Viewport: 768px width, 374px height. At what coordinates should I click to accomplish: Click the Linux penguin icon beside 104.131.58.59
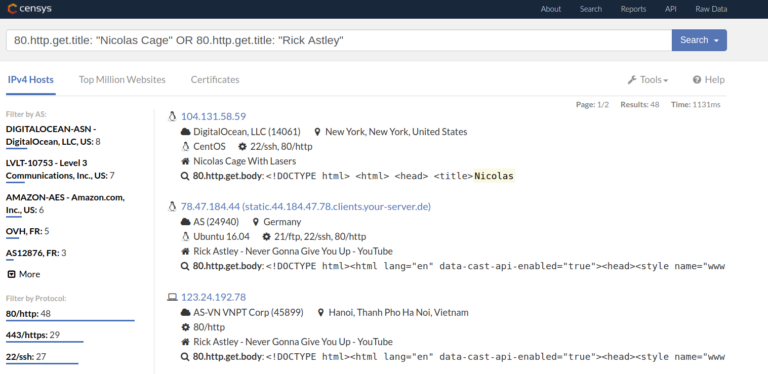[x=172, y=116]
